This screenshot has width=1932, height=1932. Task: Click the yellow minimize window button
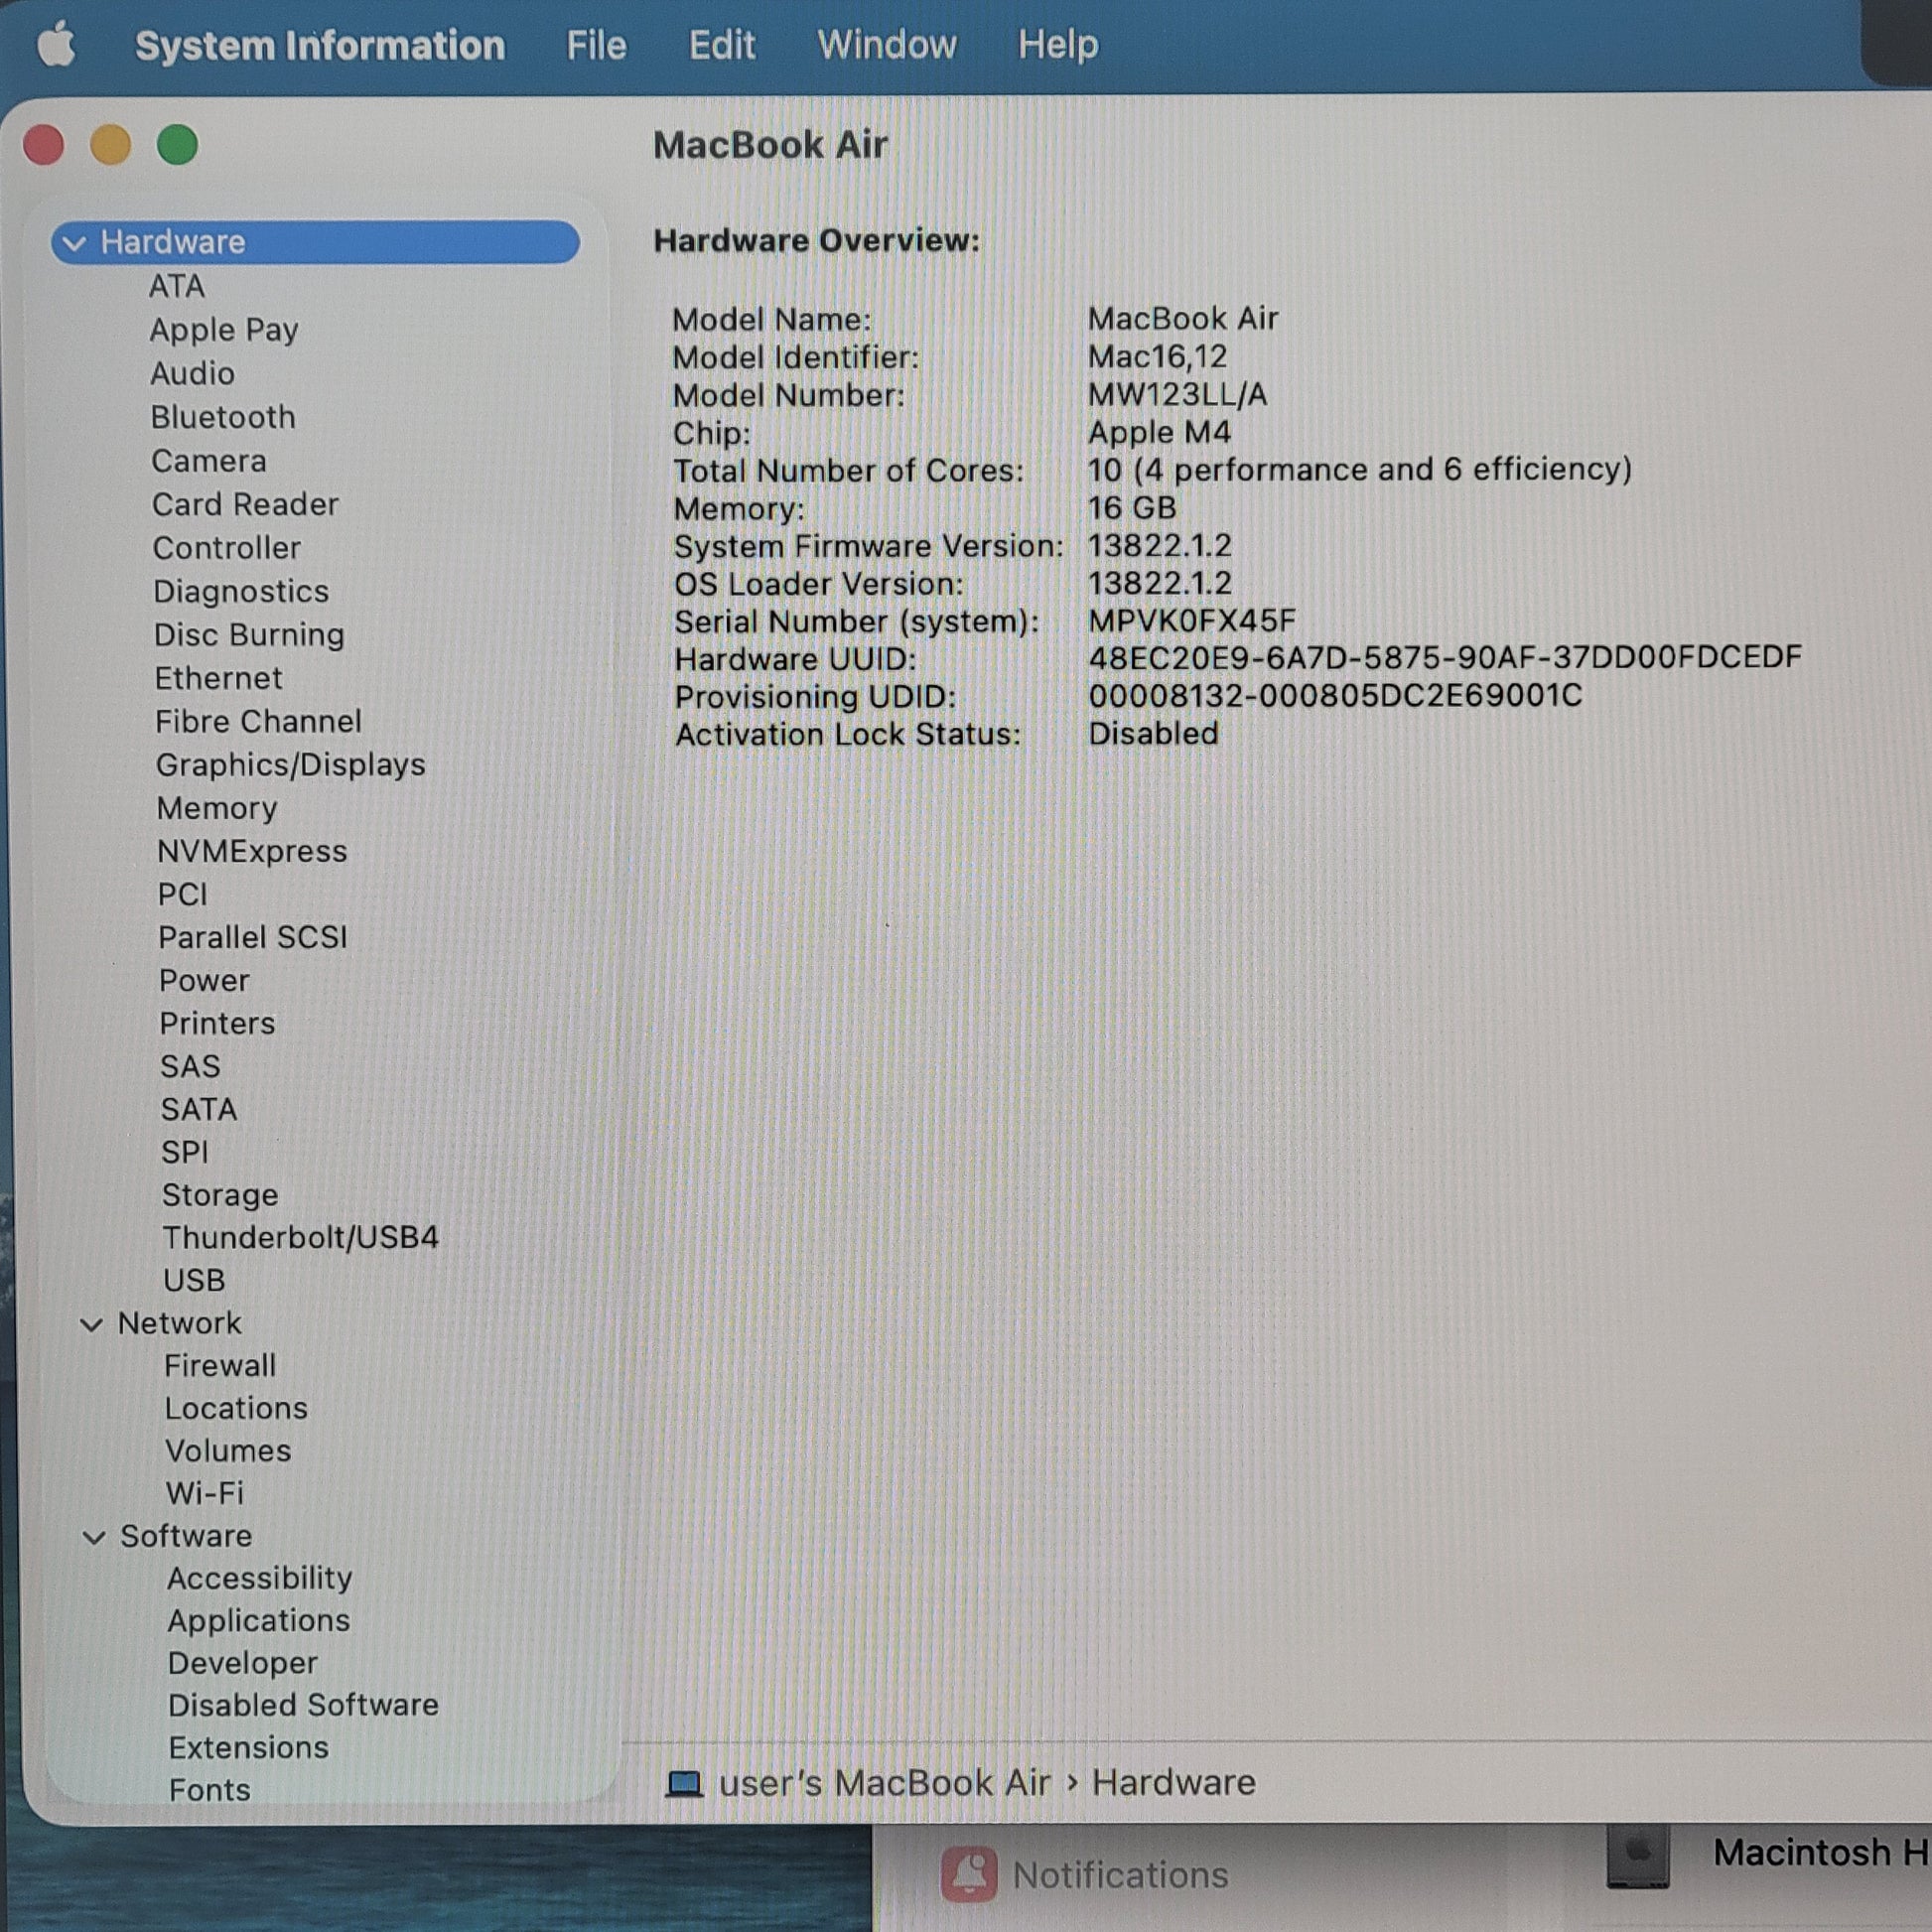[111, 146]
